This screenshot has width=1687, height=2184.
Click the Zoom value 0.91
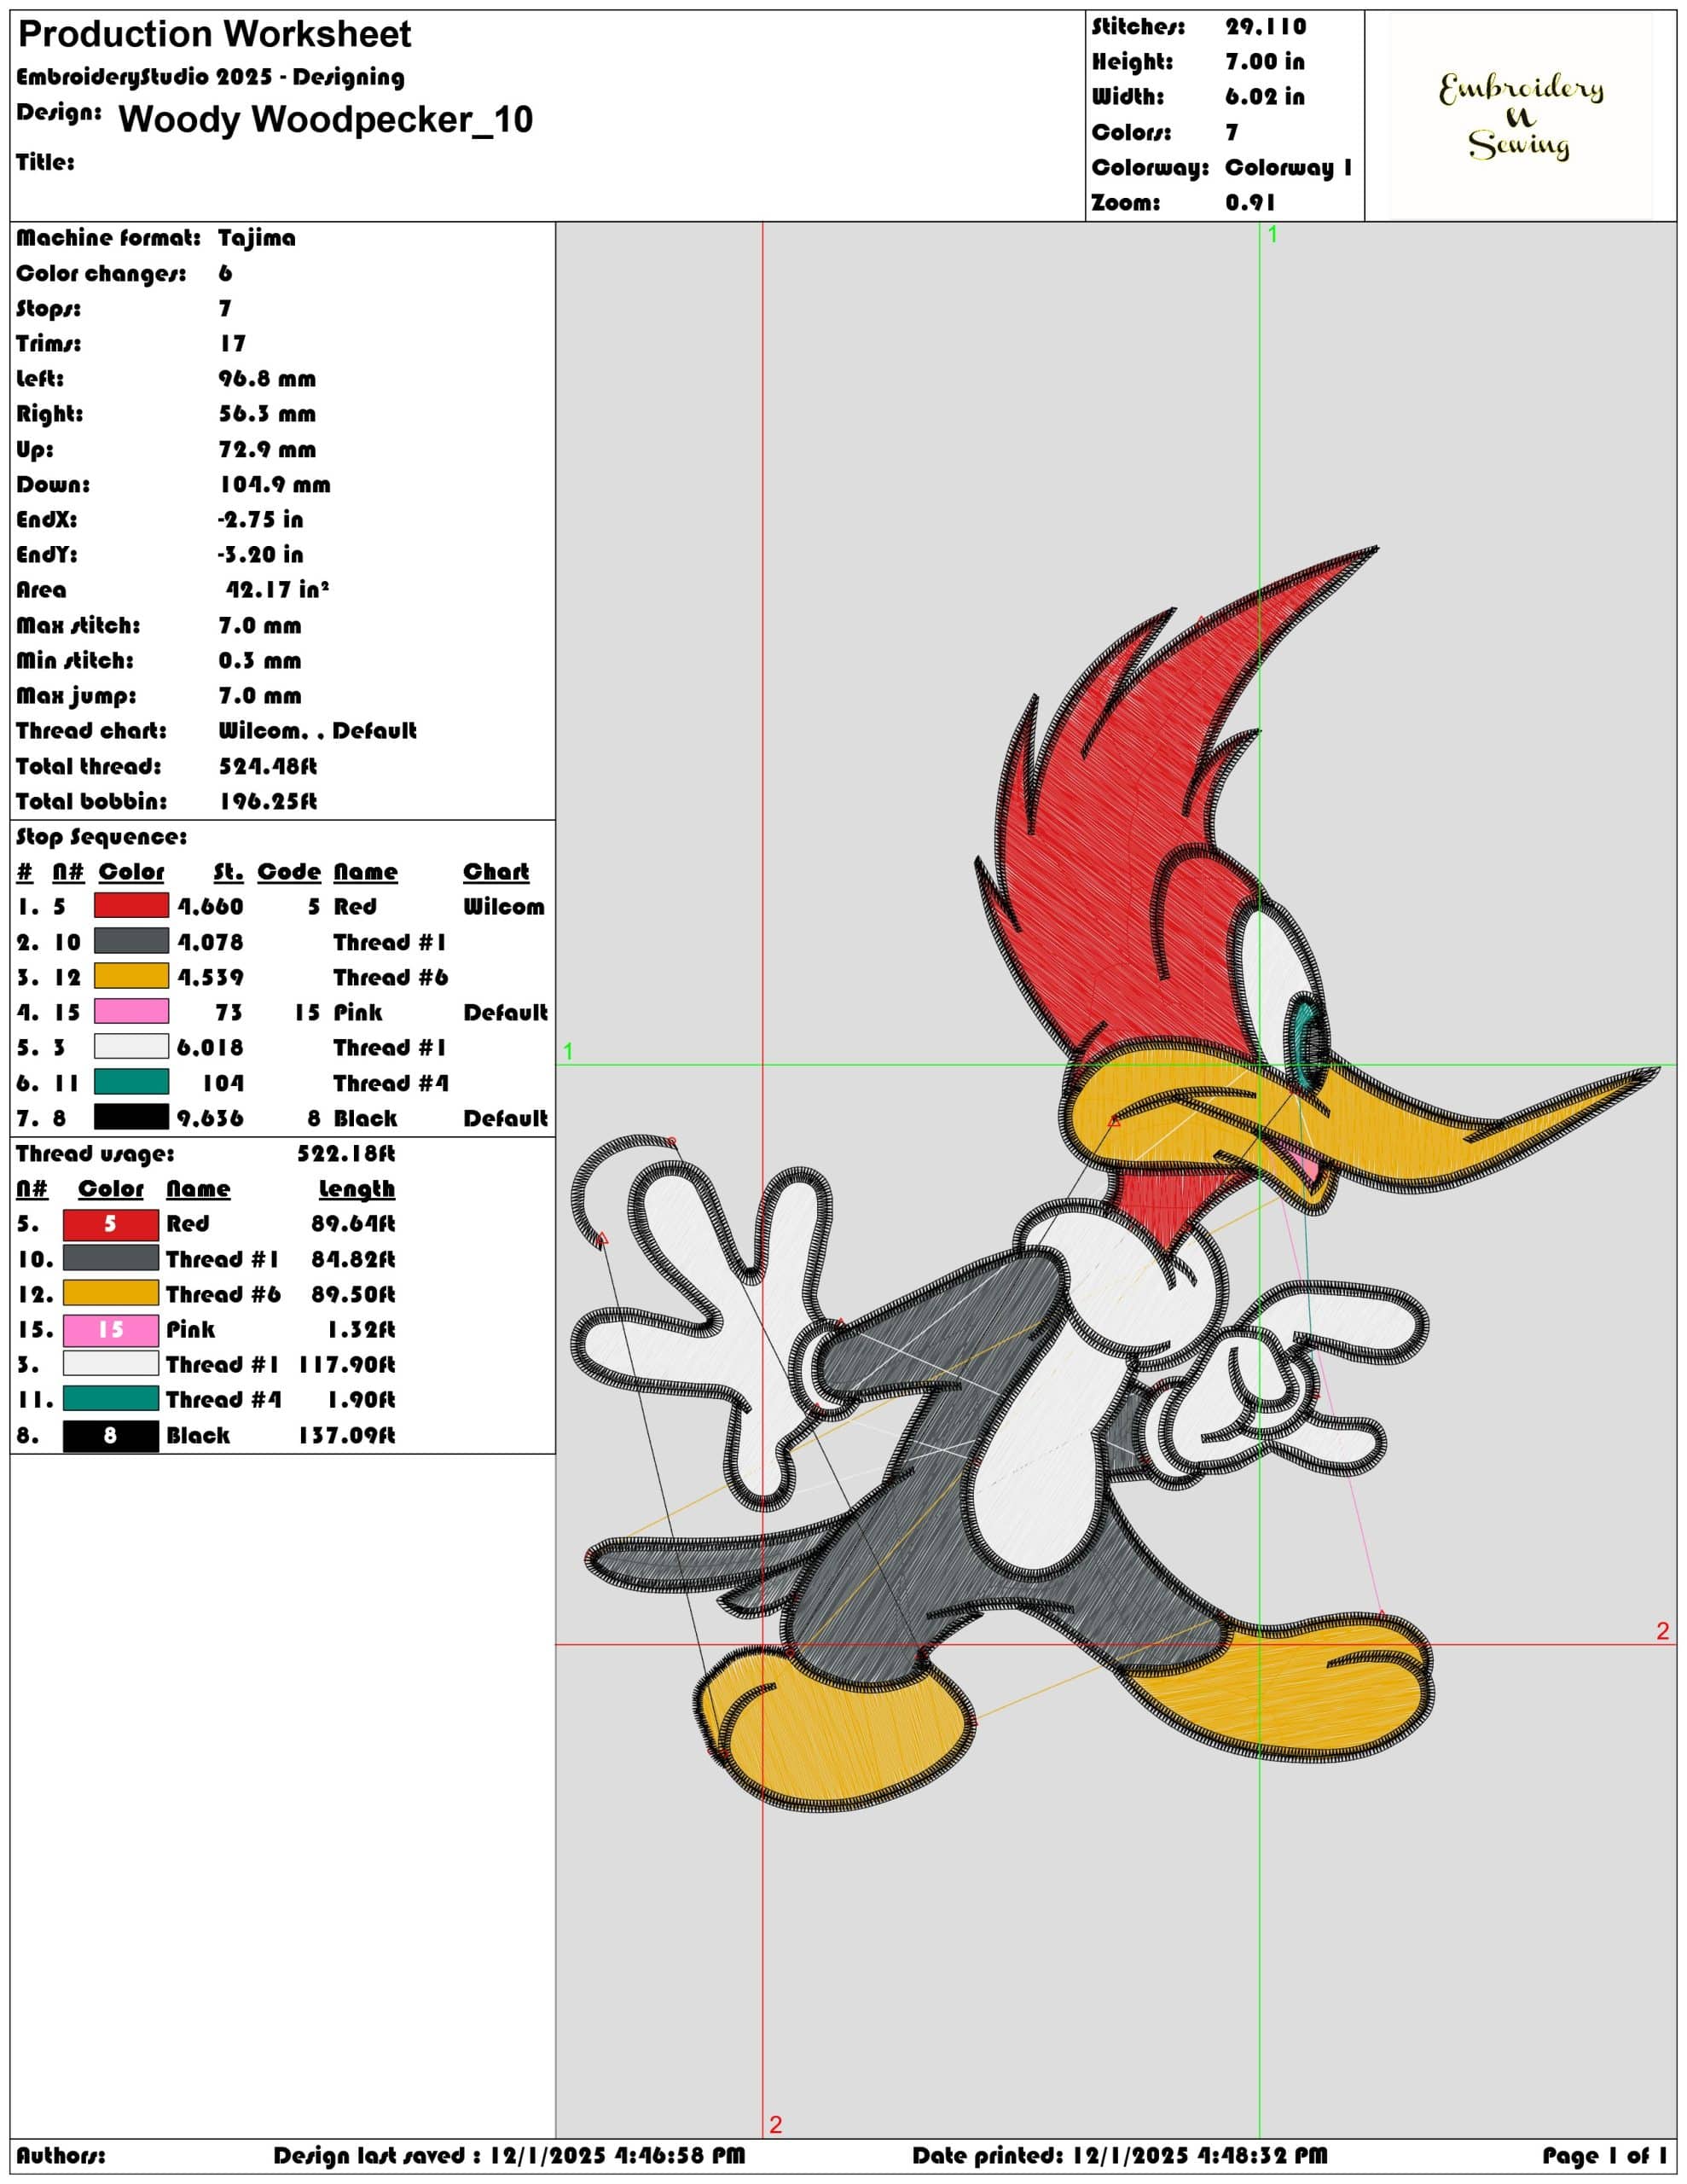(x=1250, y=202)
